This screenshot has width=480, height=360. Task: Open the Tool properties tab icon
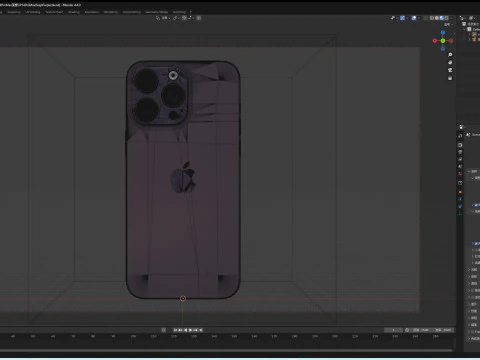click(460, 136)
